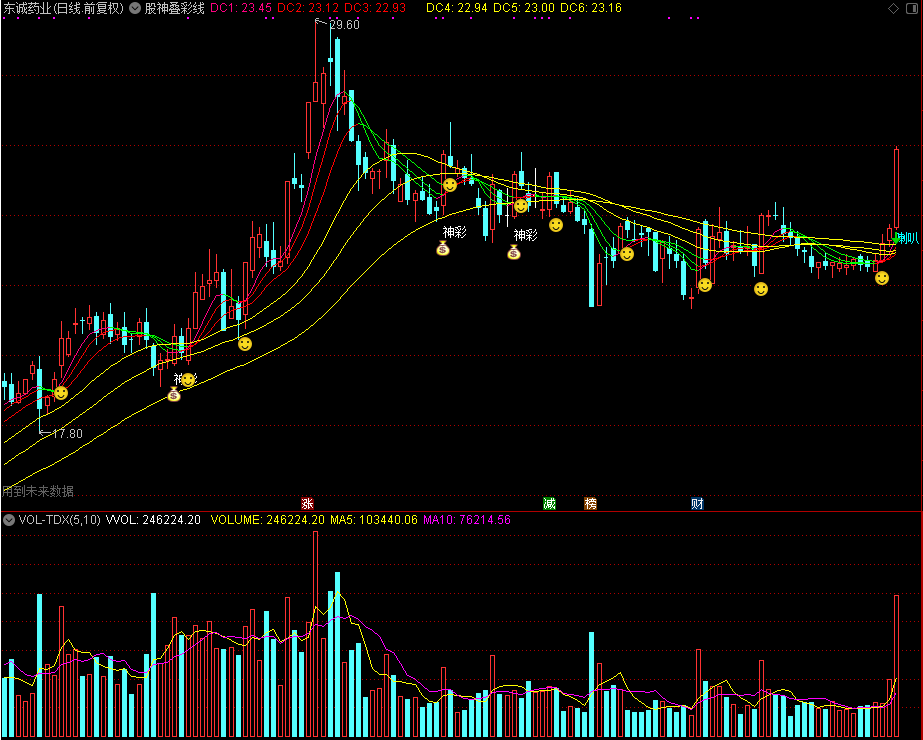Viewport: 923px width, 740px height.
Task: Click the DC6: 23.16 value
Action: click(x=591, y=8)
